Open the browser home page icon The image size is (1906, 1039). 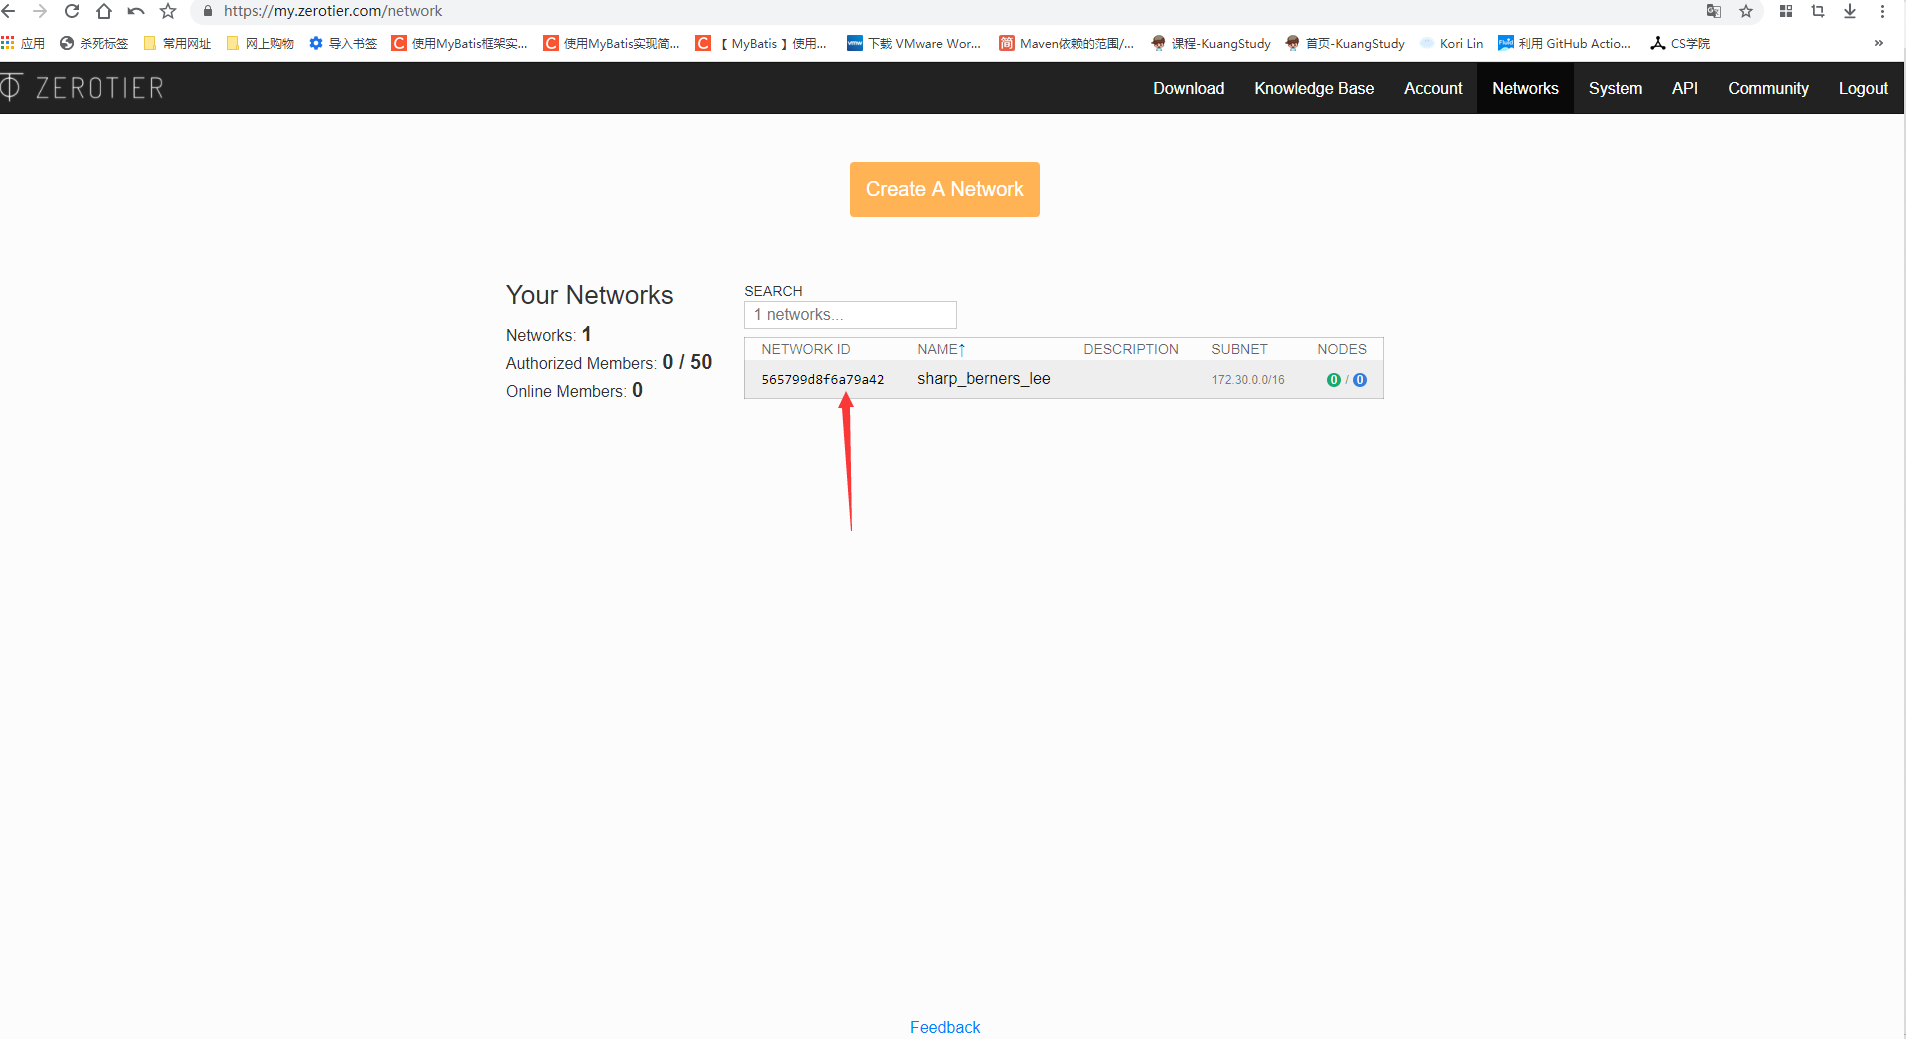(x=104, y=11)
